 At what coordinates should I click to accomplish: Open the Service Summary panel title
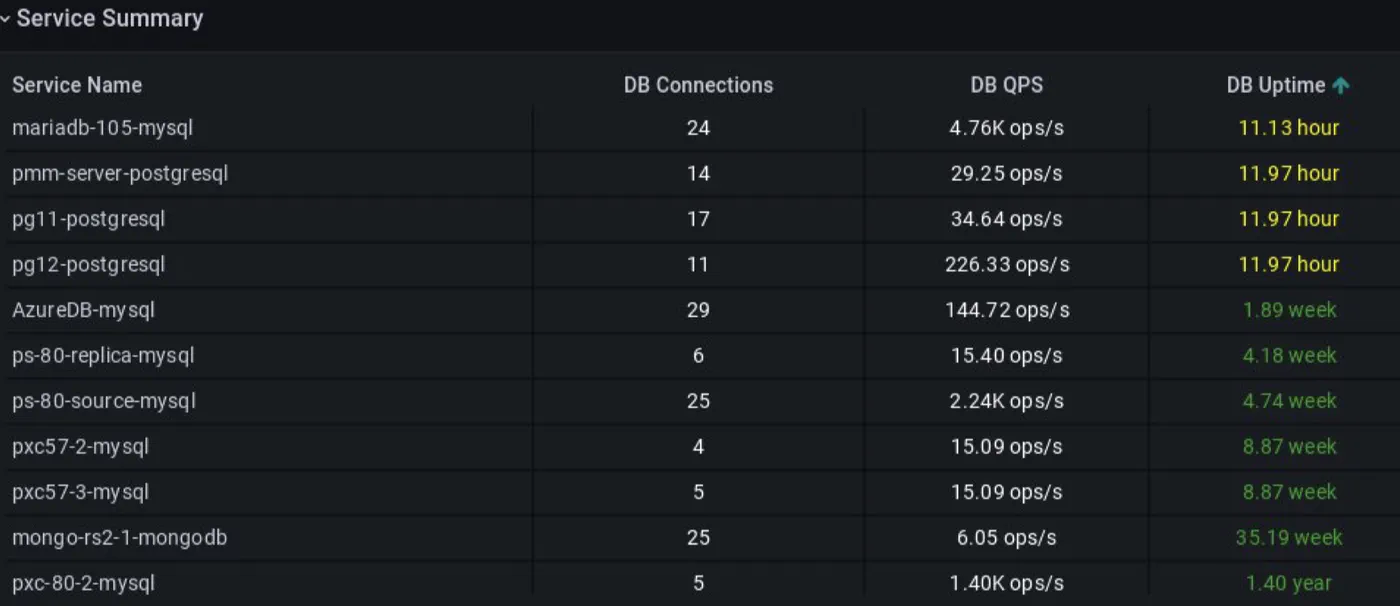110,18
